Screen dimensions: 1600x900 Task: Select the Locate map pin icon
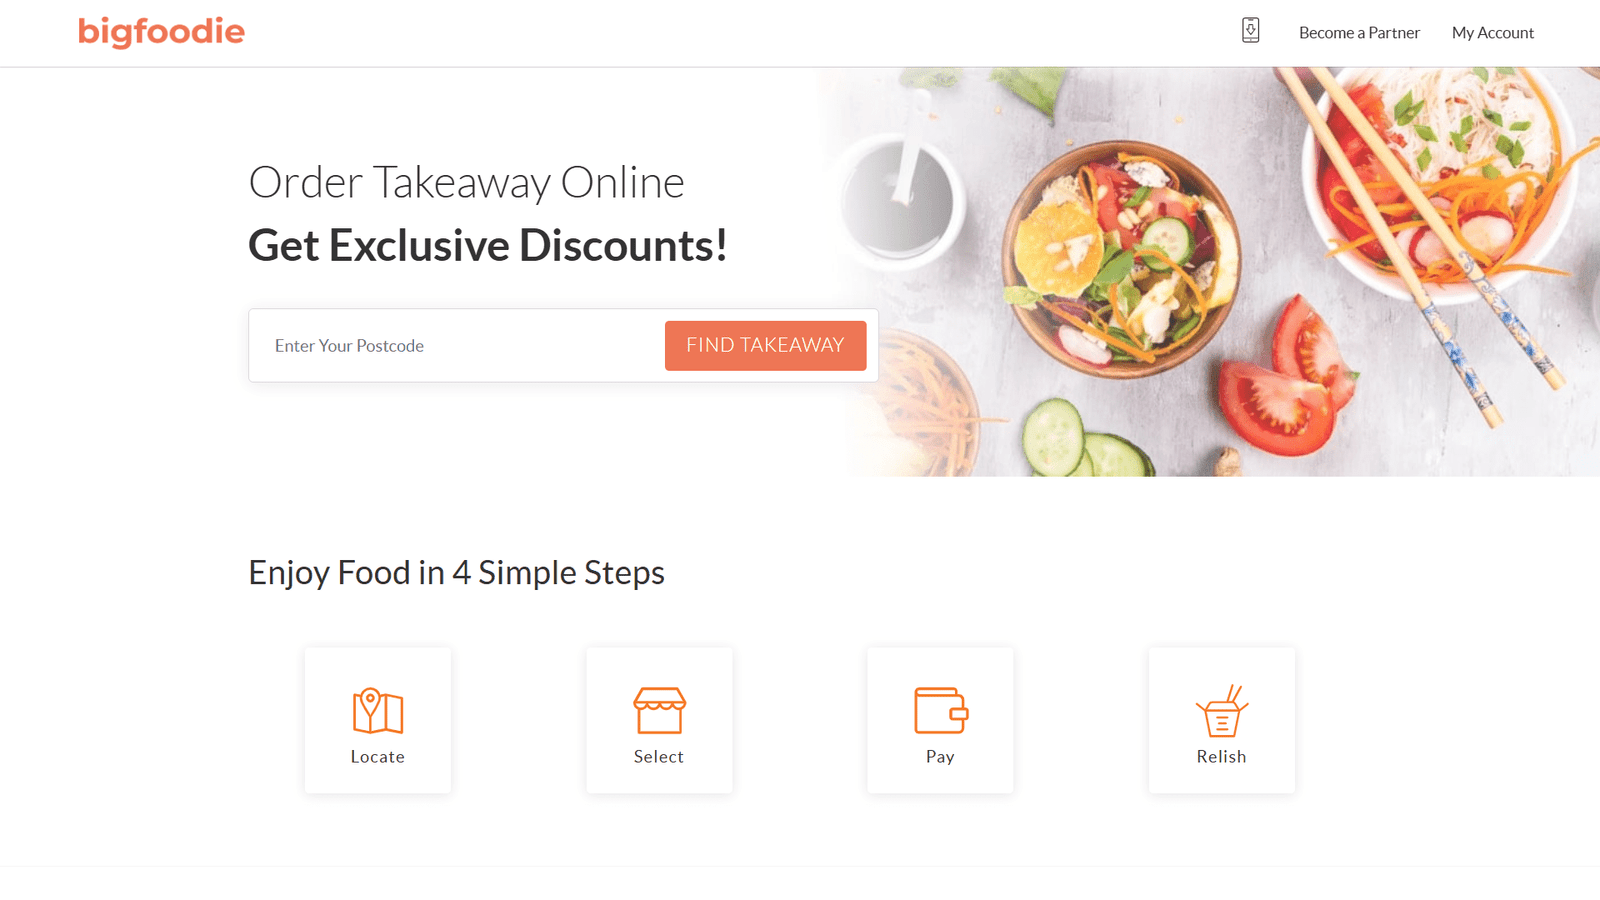click(x=378, y=711)
